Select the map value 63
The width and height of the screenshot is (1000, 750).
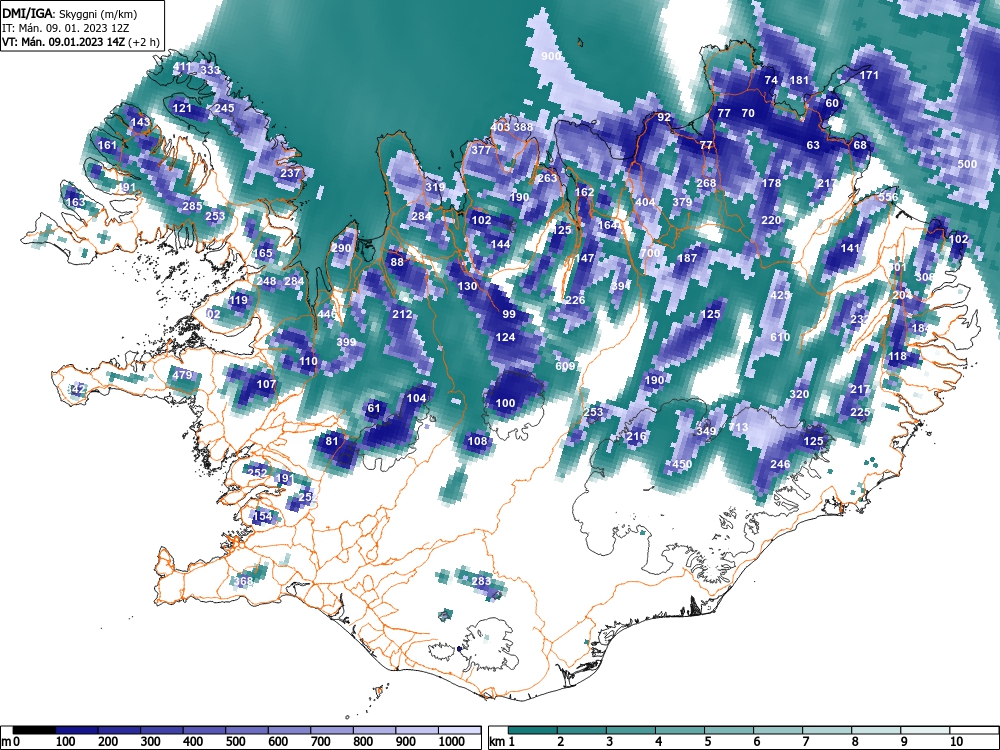(813, 145)
